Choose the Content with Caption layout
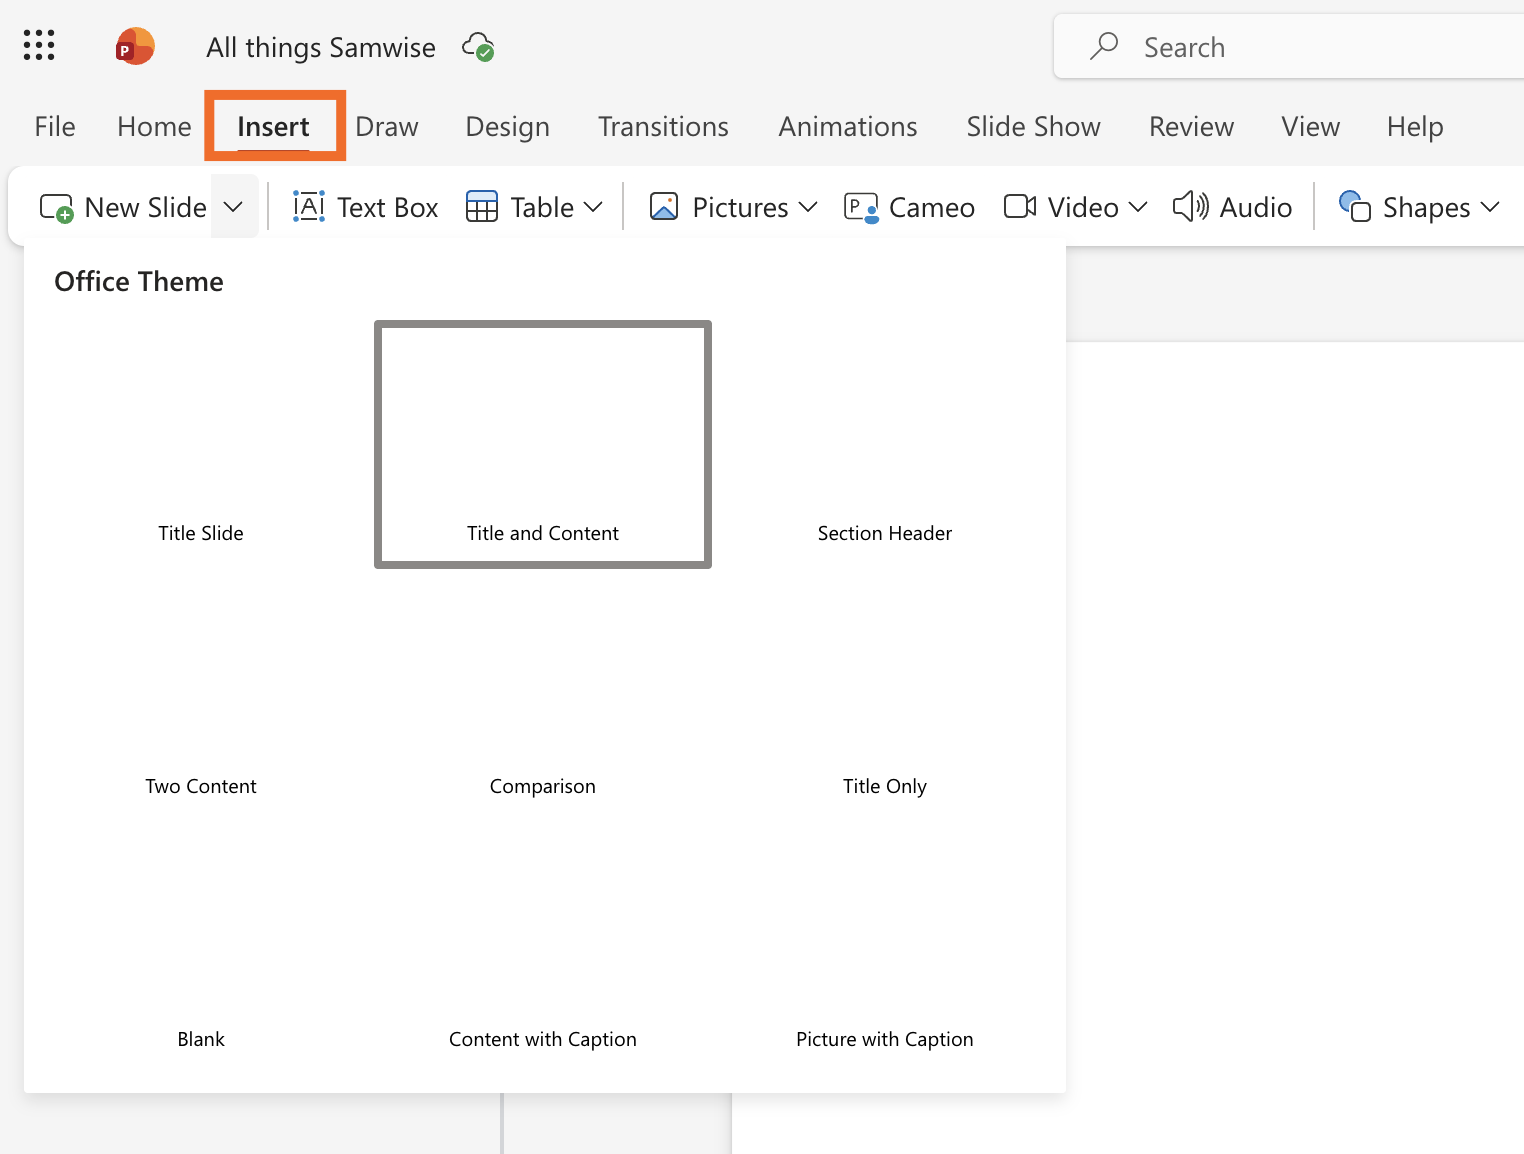 click(x=543, y=950)
